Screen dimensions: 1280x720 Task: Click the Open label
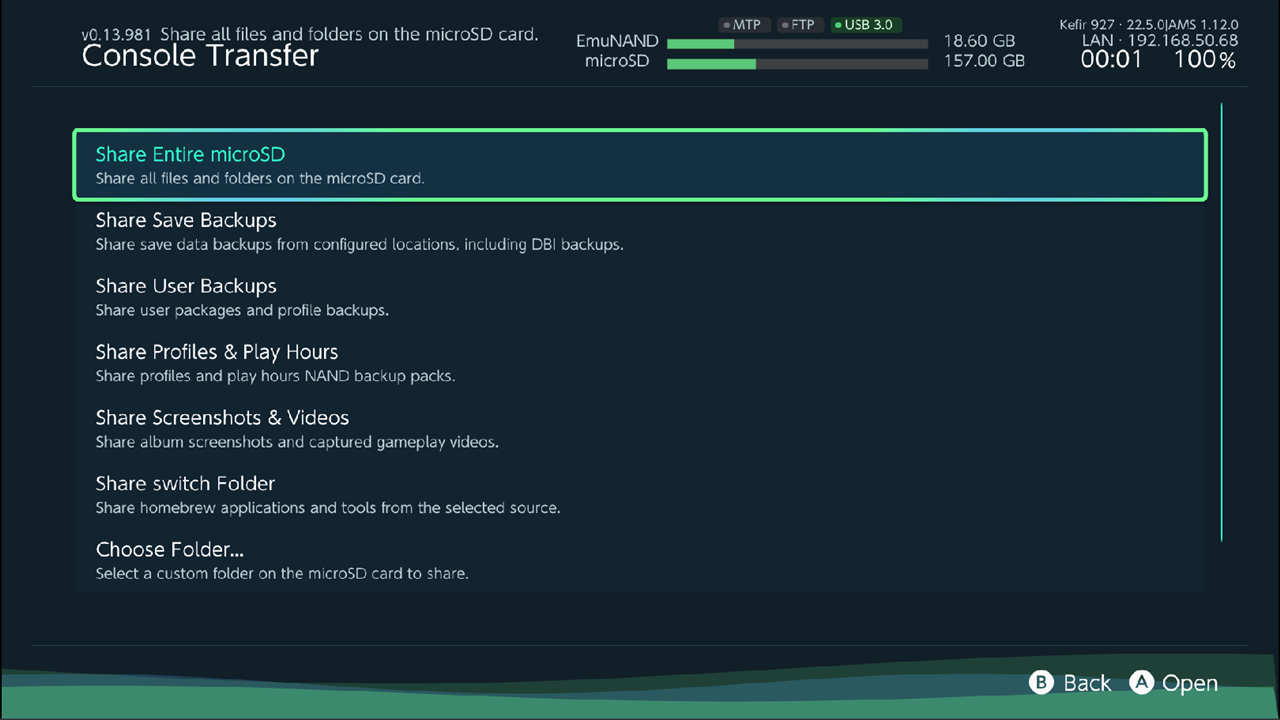point(1190,683)
